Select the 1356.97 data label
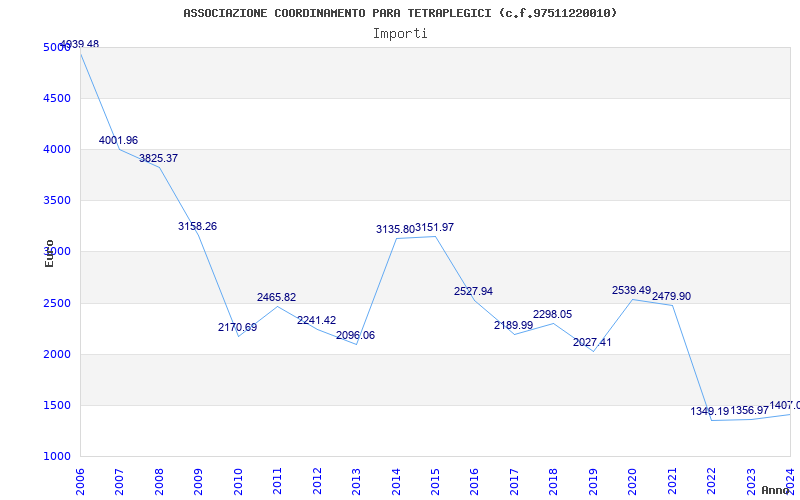 point(749,410)
